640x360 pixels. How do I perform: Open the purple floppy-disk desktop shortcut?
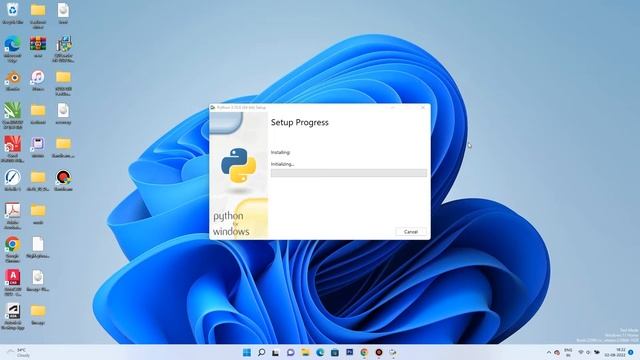click(x=38, y=147)
